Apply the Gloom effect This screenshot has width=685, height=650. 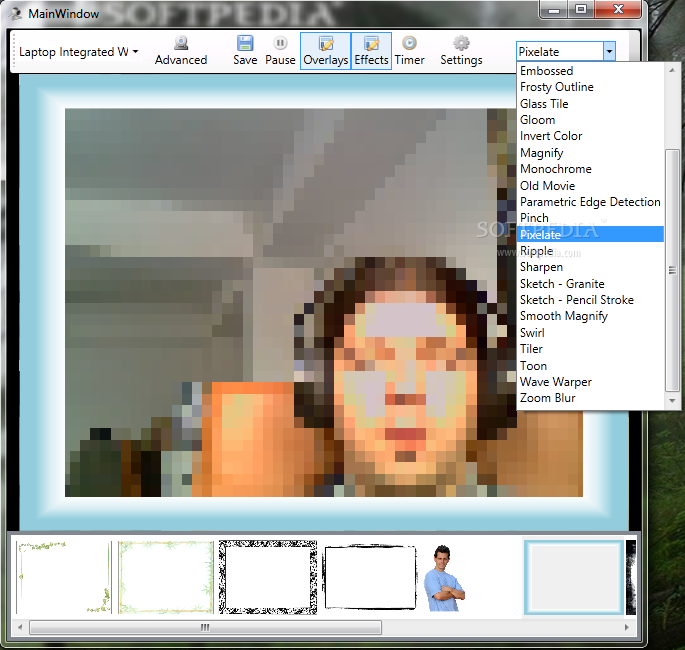(590, 120)
